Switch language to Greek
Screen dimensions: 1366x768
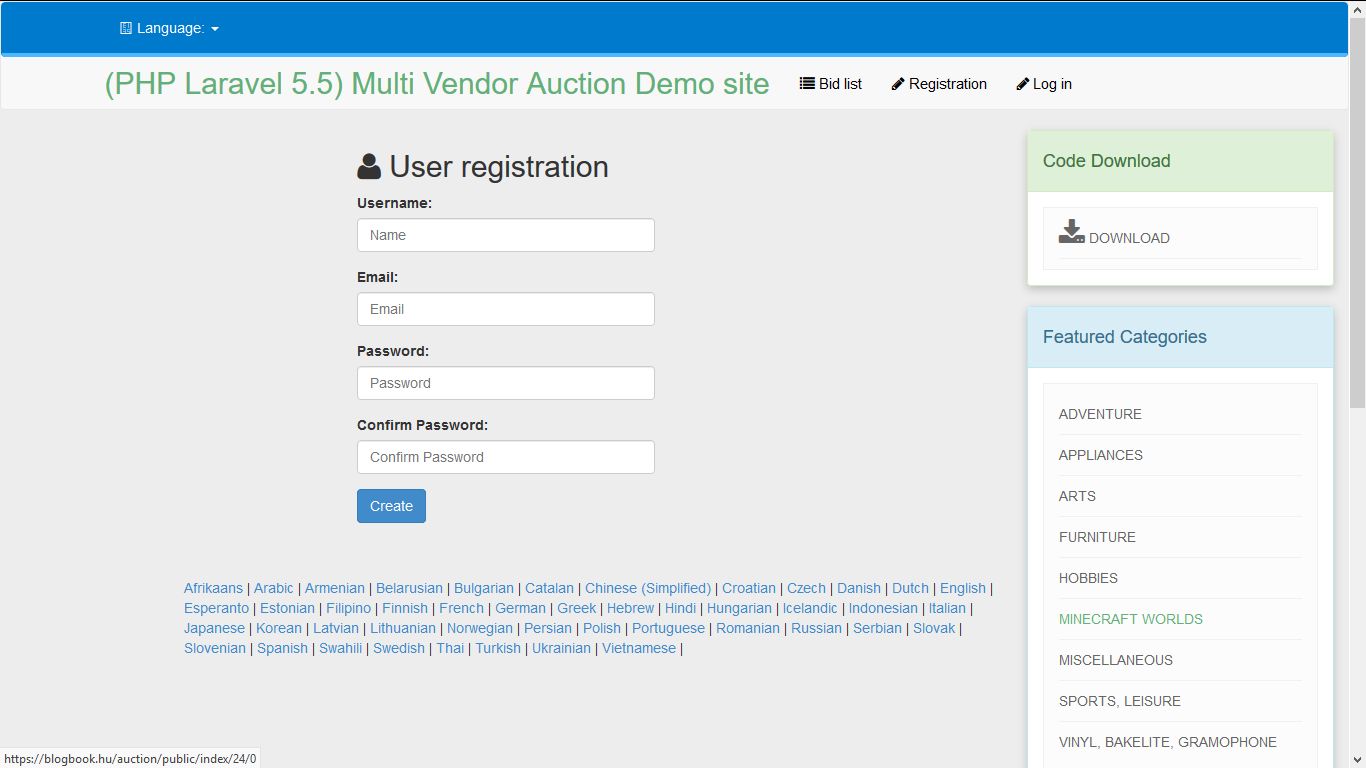click(577, 608)
